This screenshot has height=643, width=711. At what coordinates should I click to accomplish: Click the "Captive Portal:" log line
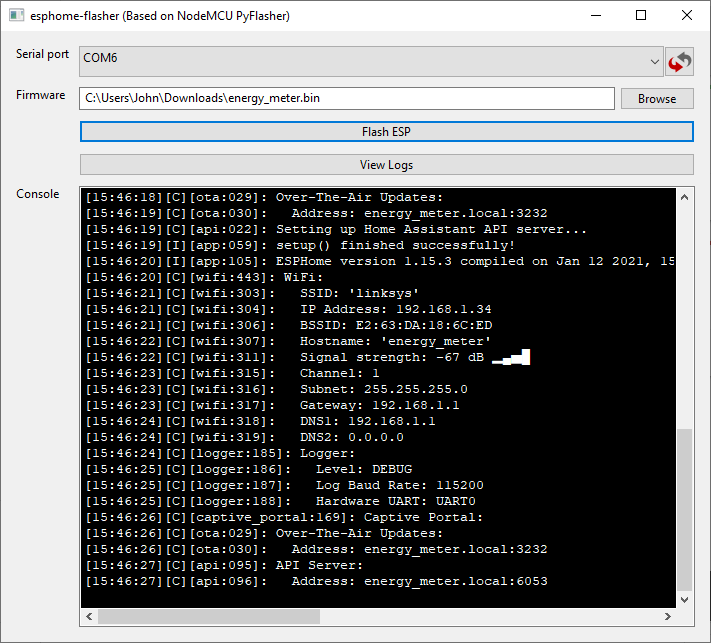pos(284,517)
